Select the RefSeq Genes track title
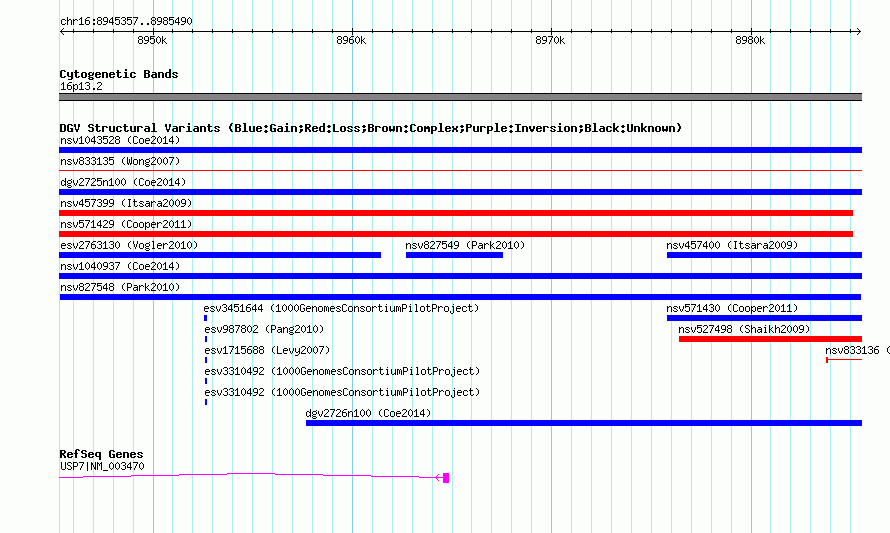890x533 pixels. 101,454
